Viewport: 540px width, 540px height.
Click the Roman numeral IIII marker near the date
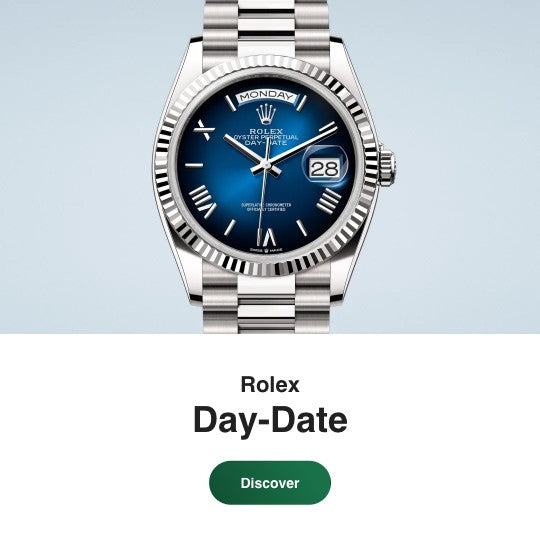[329, 200]
